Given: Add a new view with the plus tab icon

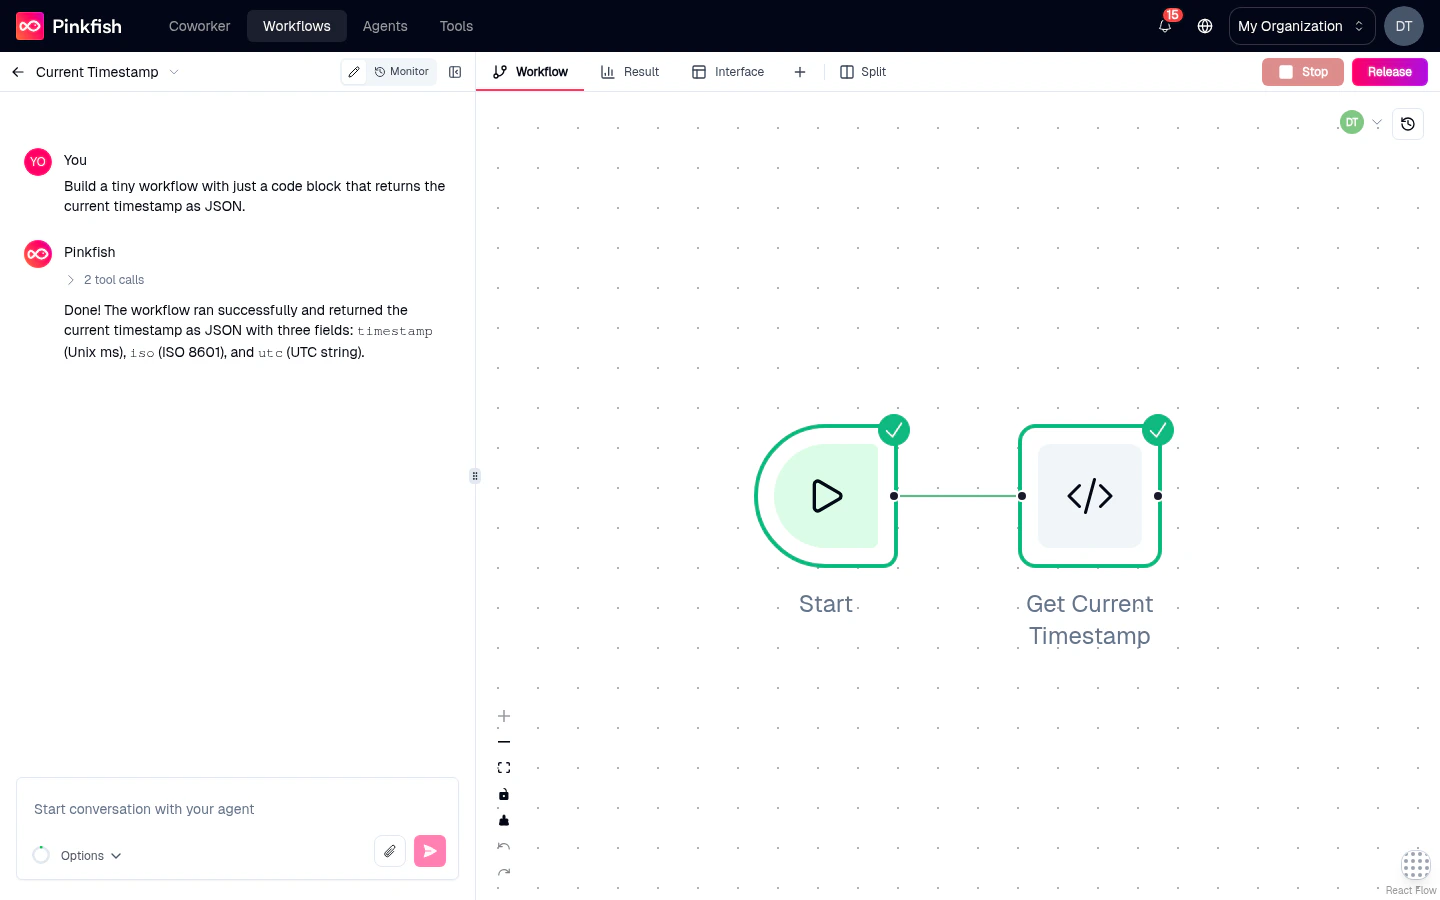Looking at the screenshot, I should pos(800,71).
